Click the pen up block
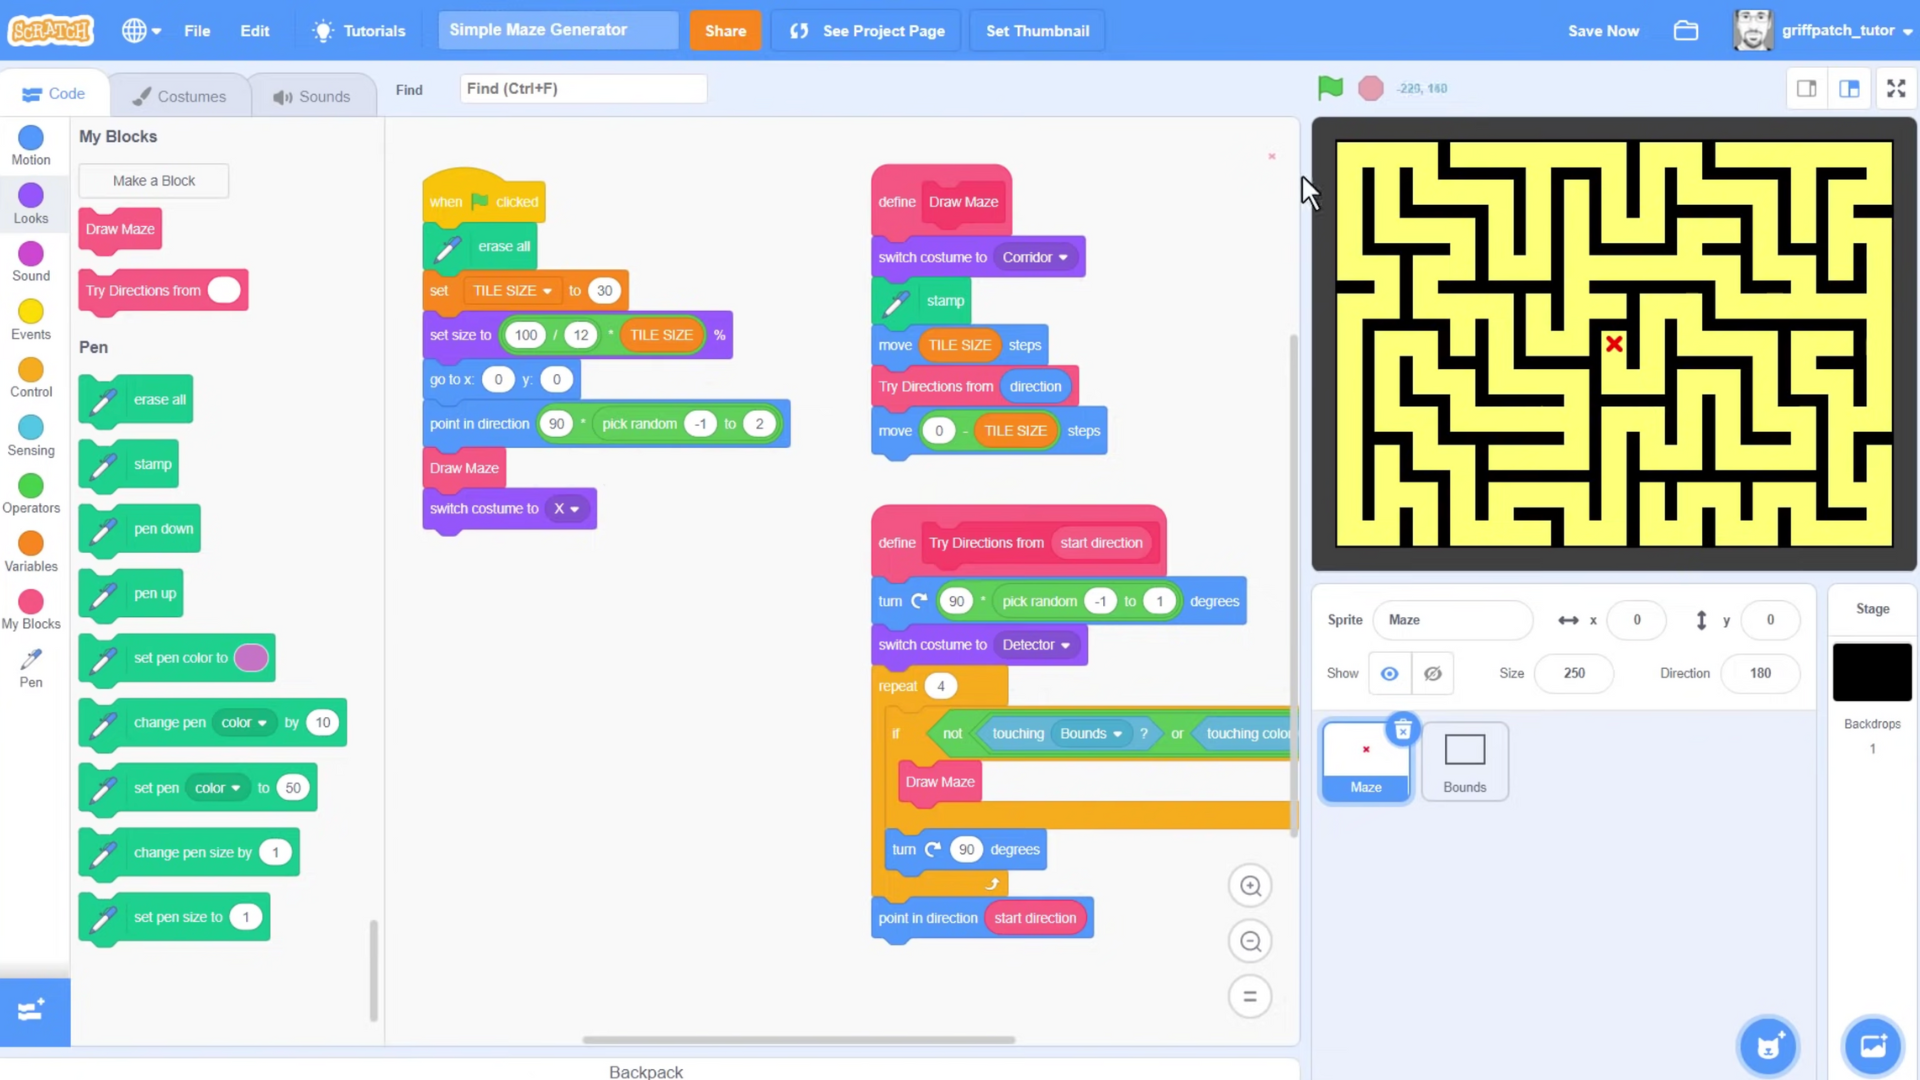Viewport: 1920px width, 1080px height. [154, 592]
